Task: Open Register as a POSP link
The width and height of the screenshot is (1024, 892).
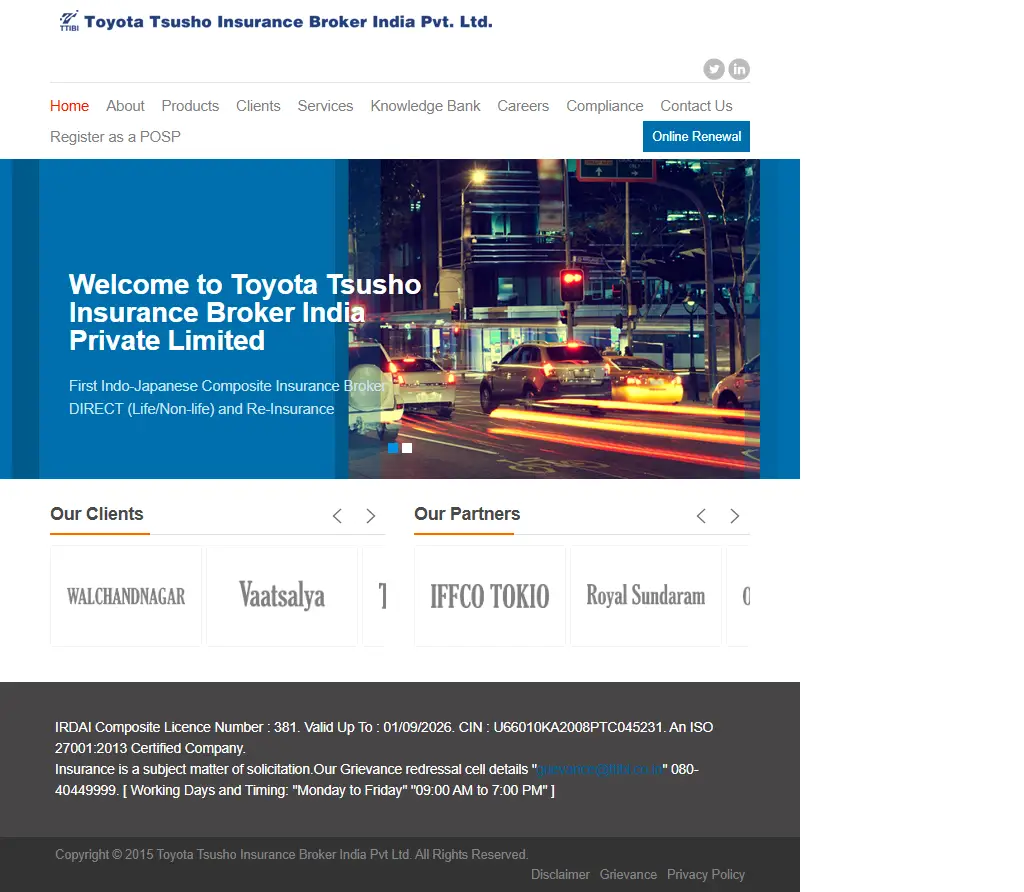Action: coord(116,136)
